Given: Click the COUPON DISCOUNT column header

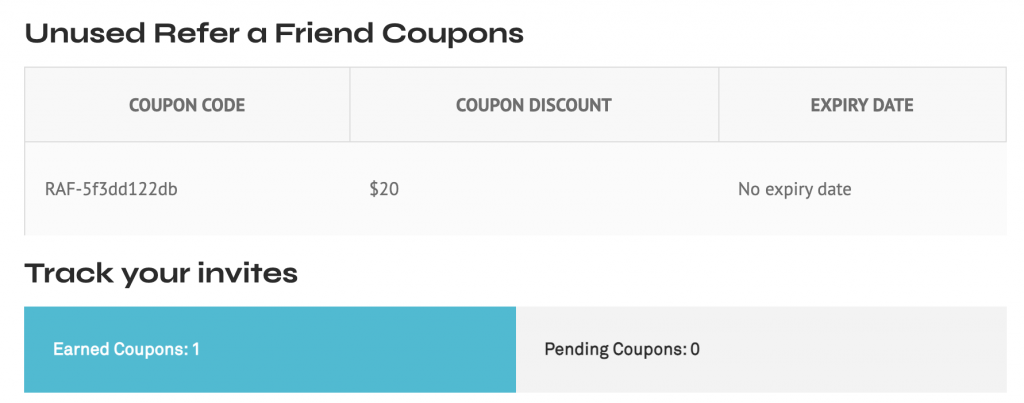Looking at the screenshot, I should click(534, 105).
